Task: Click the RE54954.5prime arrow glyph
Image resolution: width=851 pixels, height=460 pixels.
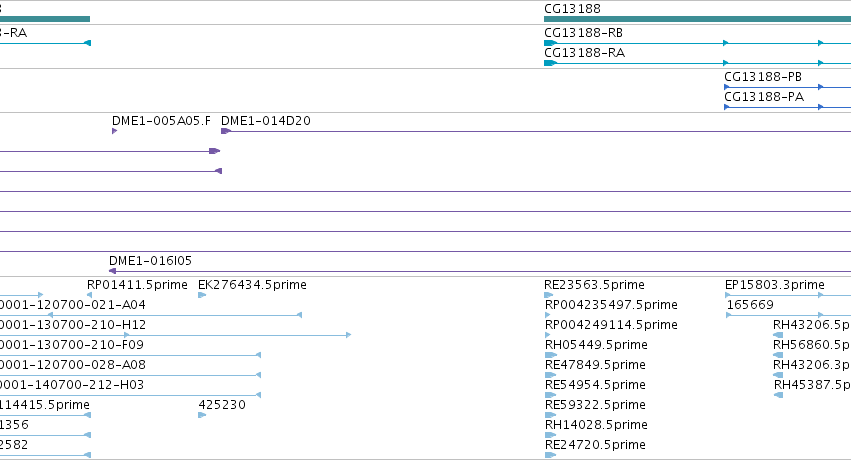Action: 550,395
